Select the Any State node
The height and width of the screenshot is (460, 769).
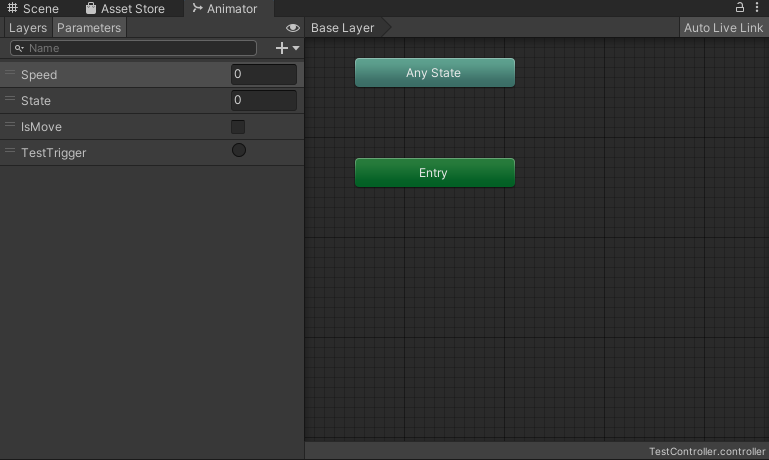coord(434,73)
